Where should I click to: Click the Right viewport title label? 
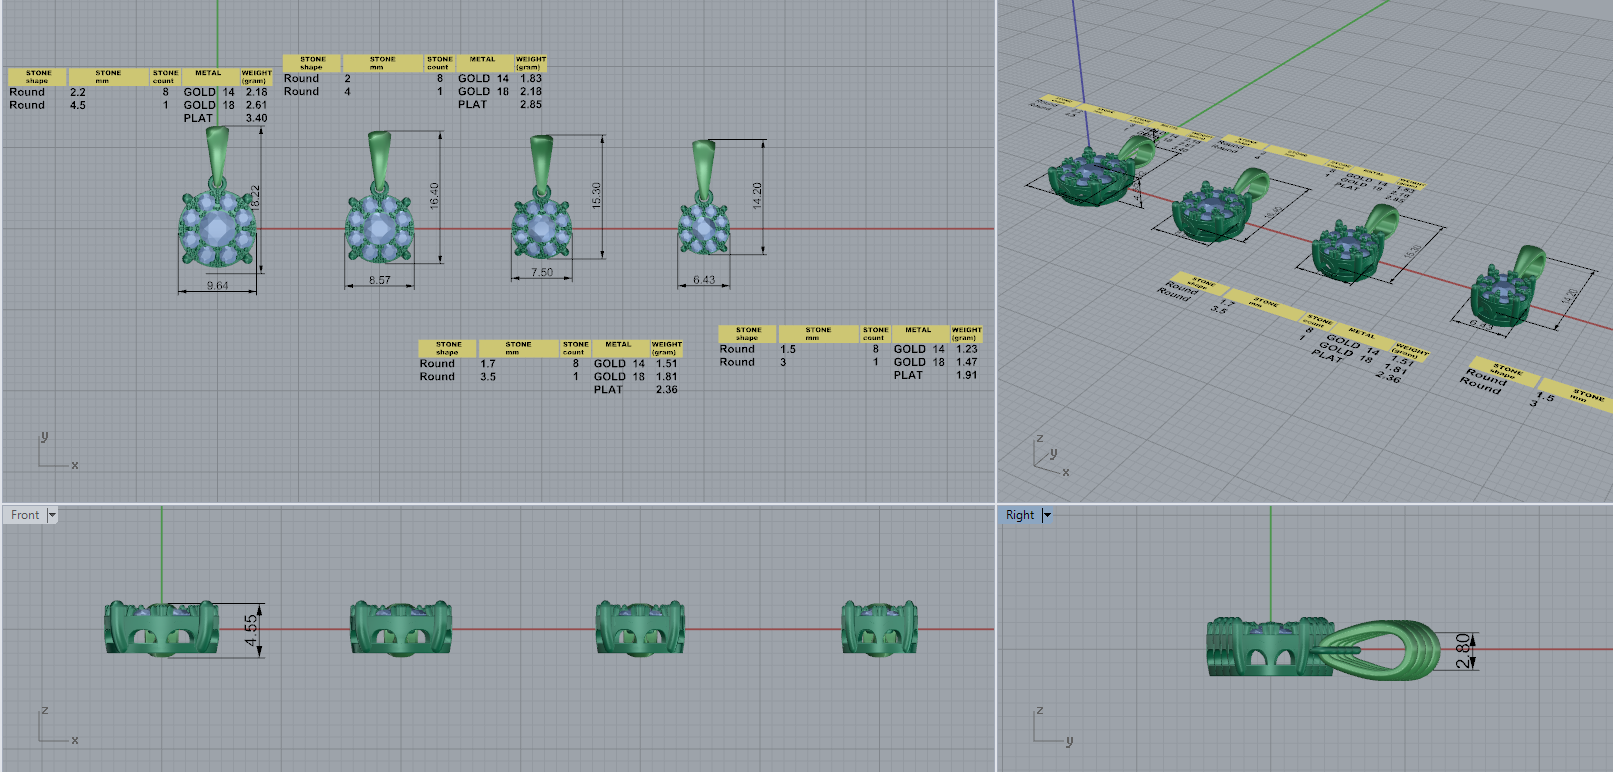pos(1020,515)
